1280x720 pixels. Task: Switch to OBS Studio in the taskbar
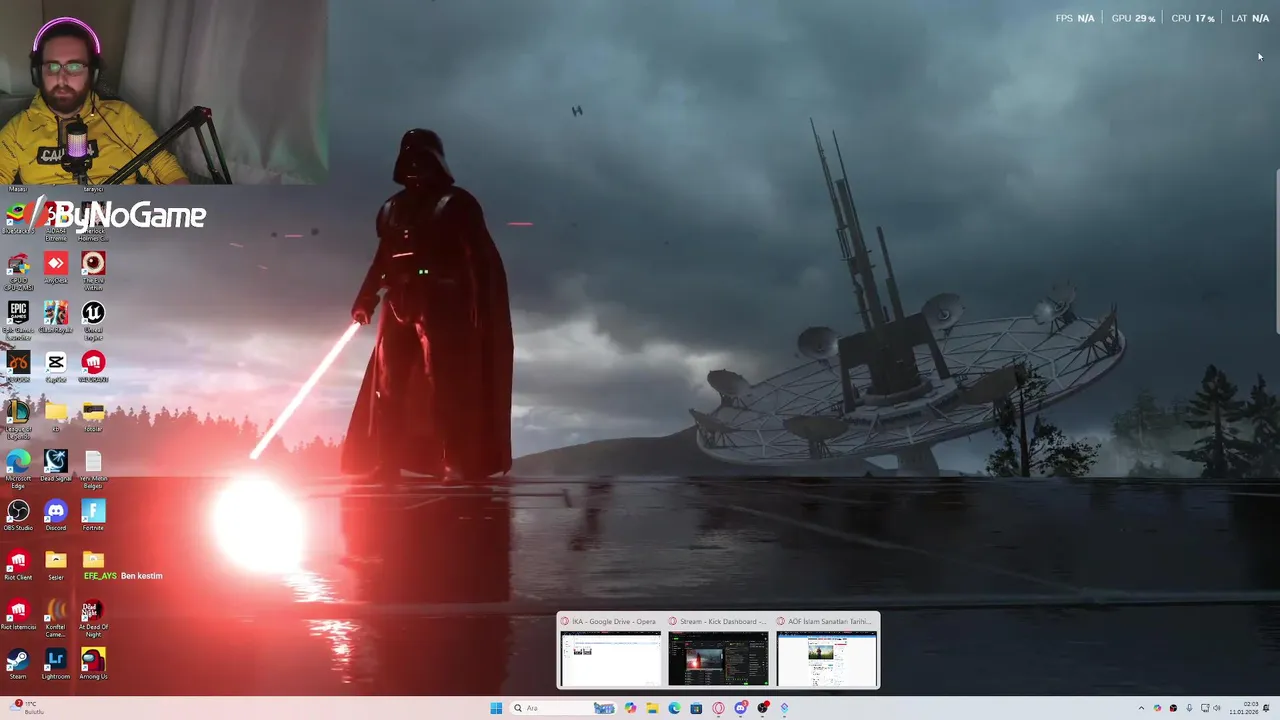pos(763,708)
